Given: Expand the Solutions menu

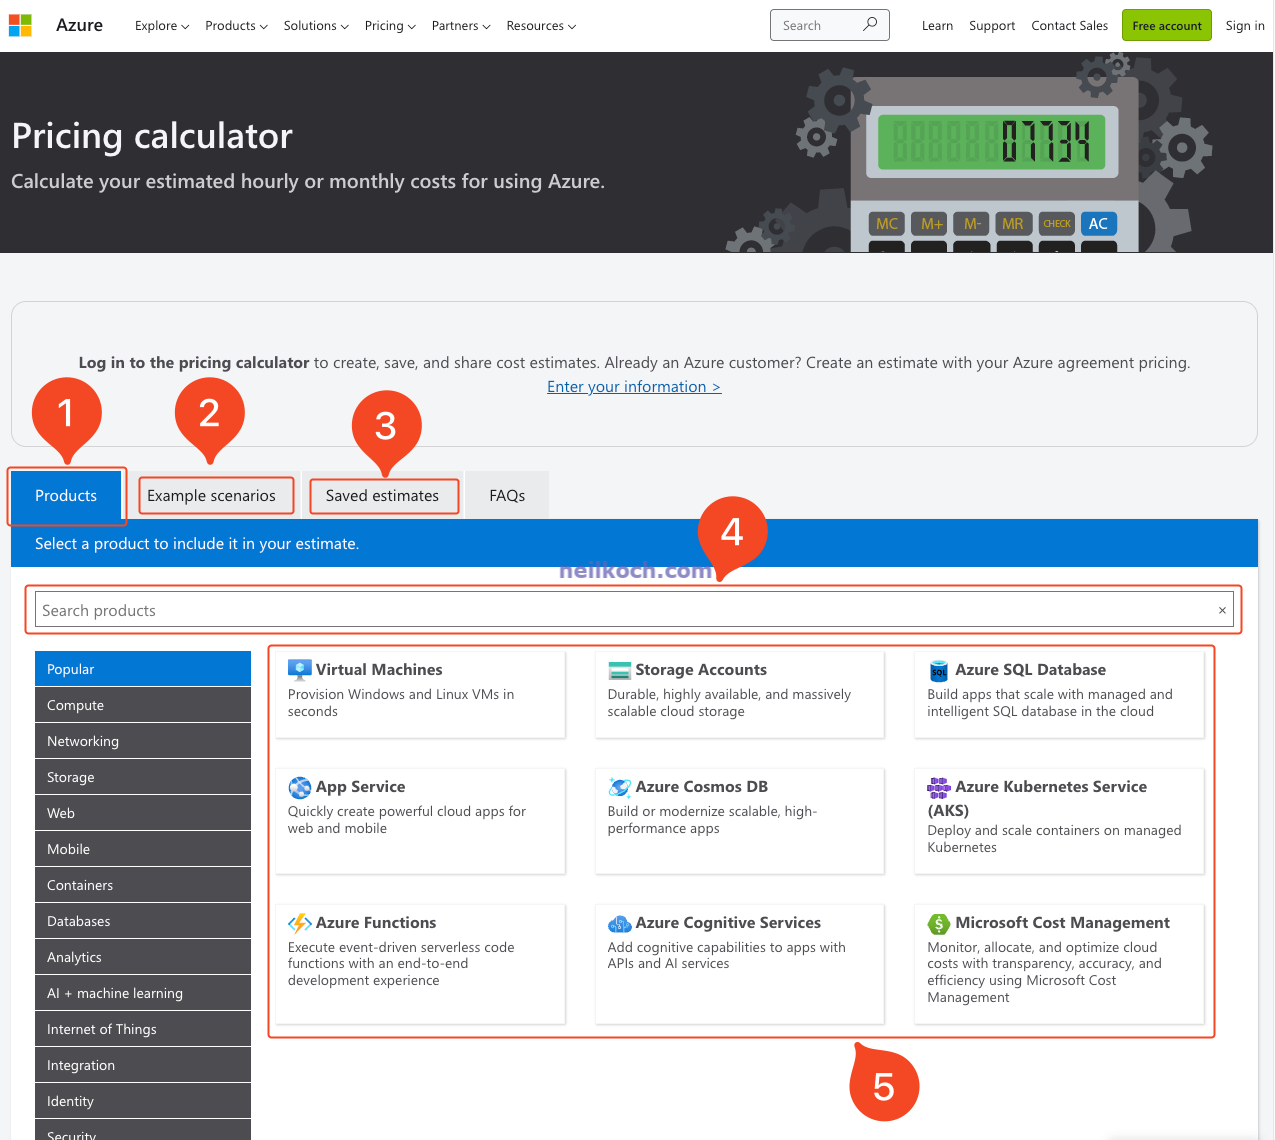Looking at the screenshot, I should [316, 26].
